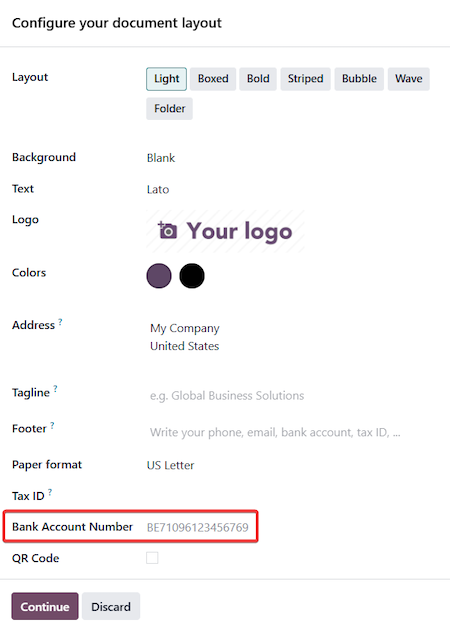Click the Continue button
Screen dimensions: 450x632
pos(45,606)
